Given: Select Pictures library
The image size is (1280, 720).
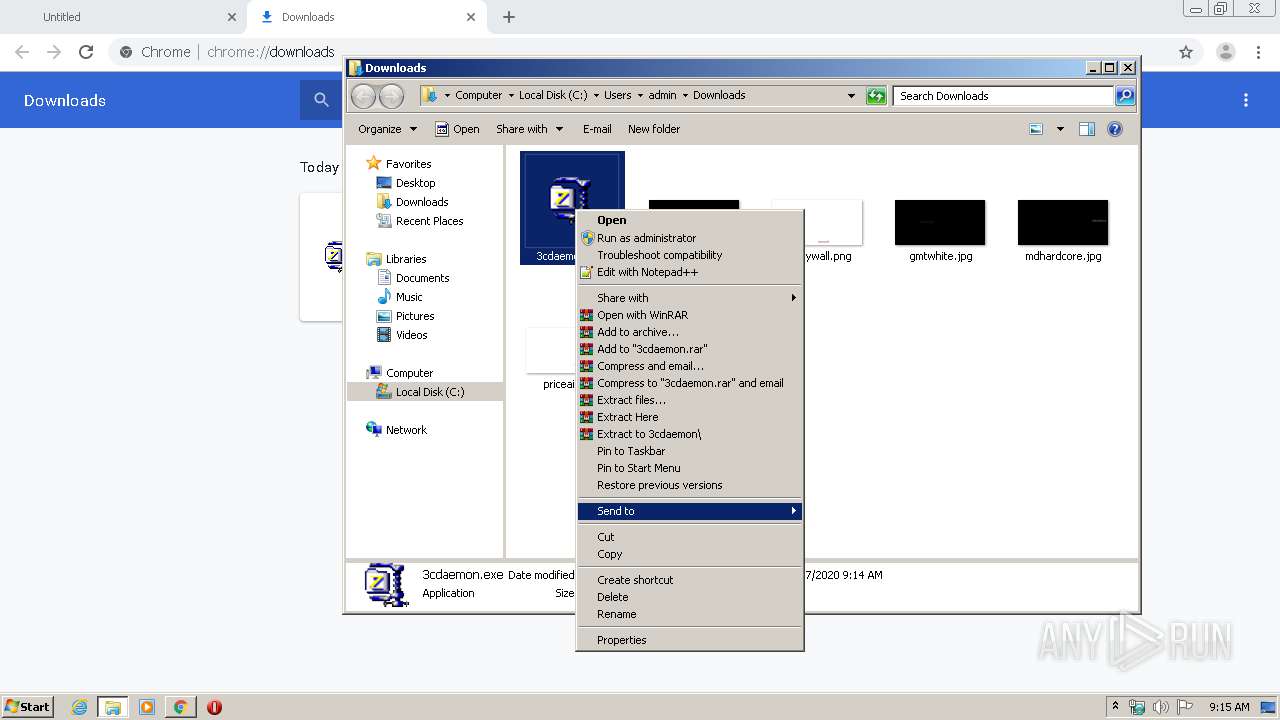Looking at the screenshot, I should 405,316.
